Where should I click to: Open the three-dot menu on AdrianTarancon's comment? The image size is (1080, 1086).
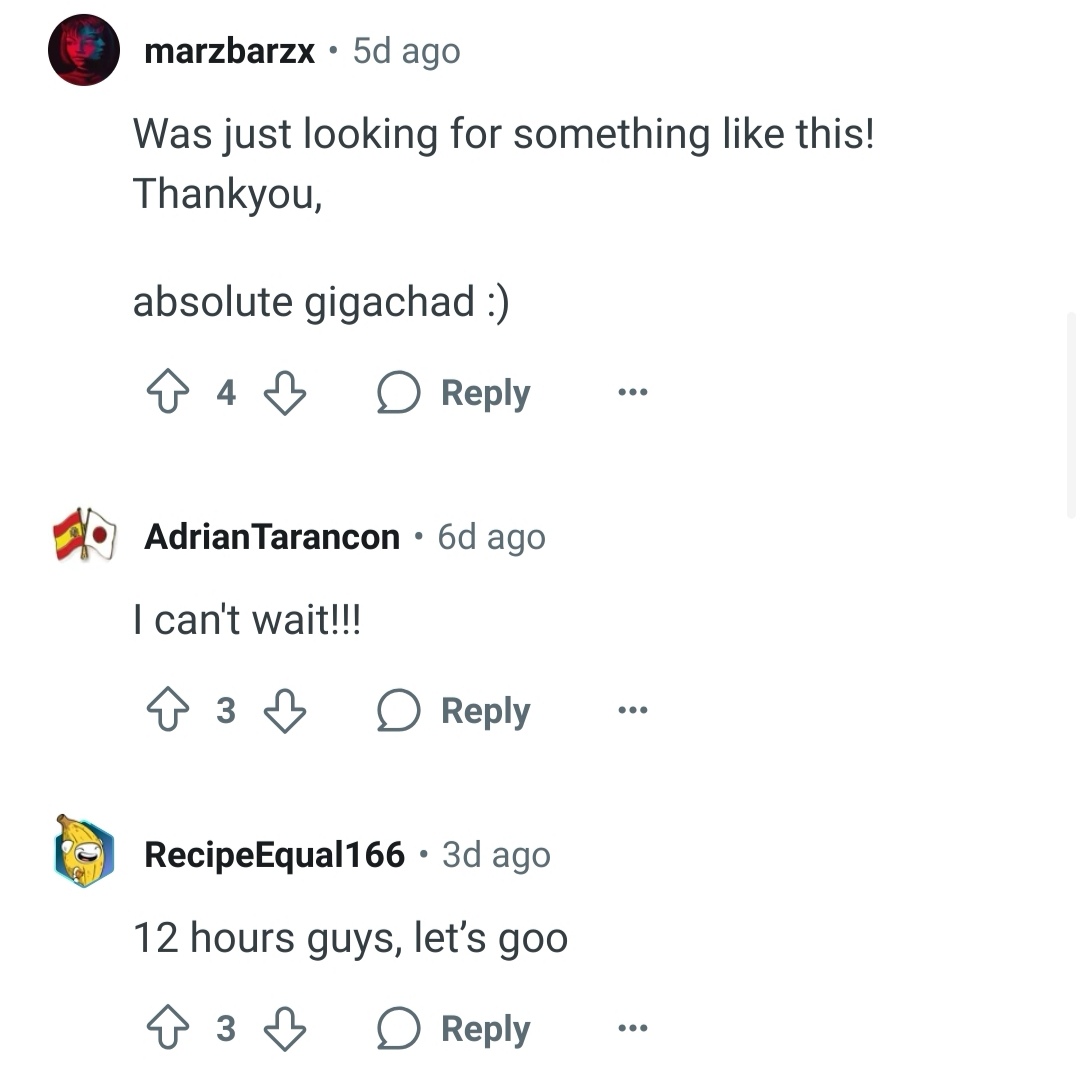(x=633, y=710)
